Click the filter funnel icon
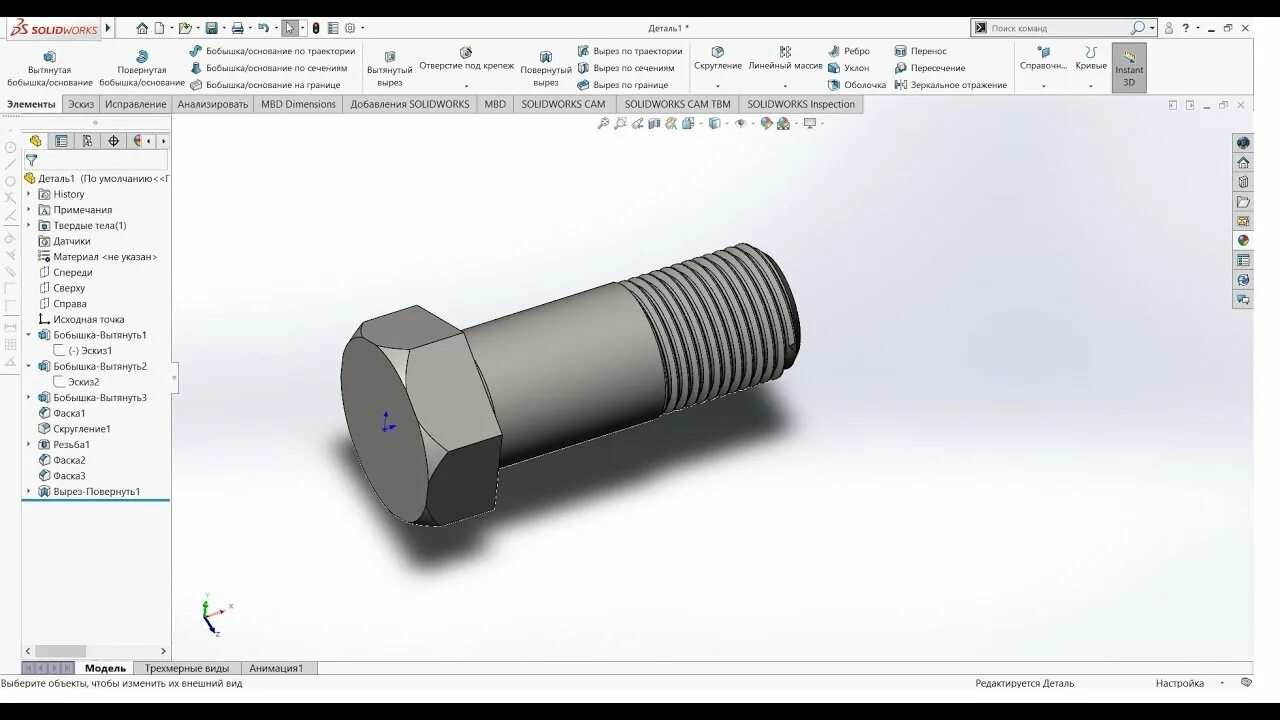This screenshot has height=720, width=1280. pos(31,160)
